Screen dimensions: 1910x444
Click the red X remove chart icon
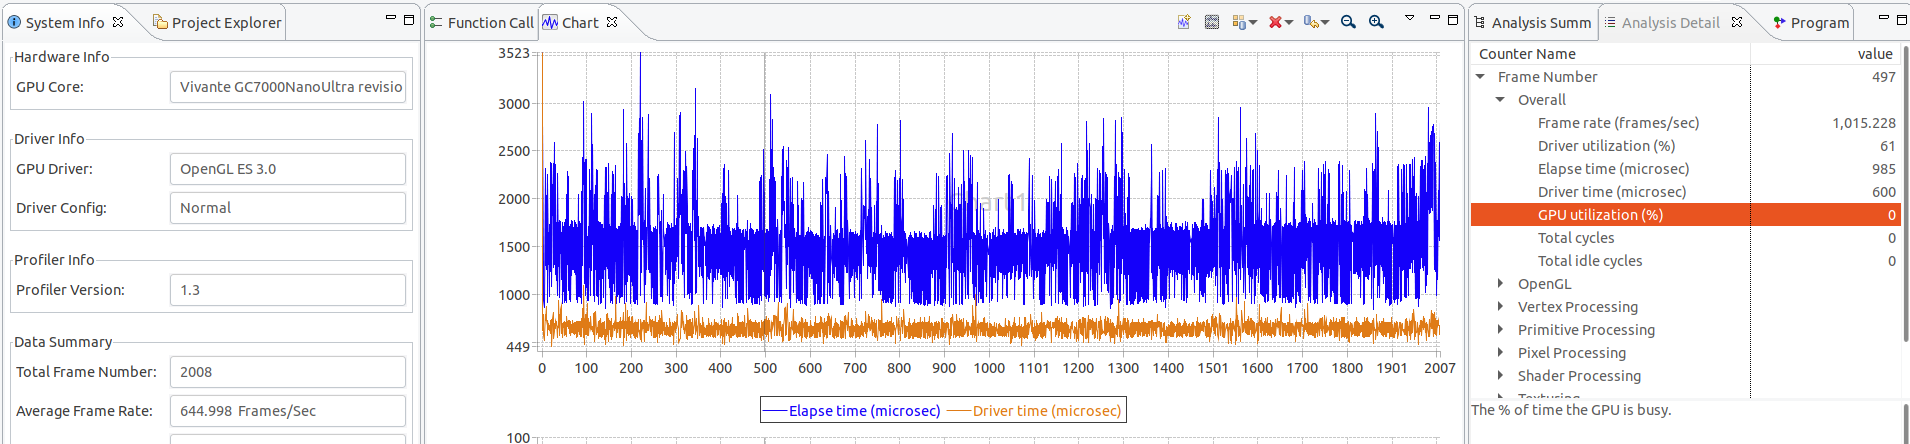(1275, 22)
